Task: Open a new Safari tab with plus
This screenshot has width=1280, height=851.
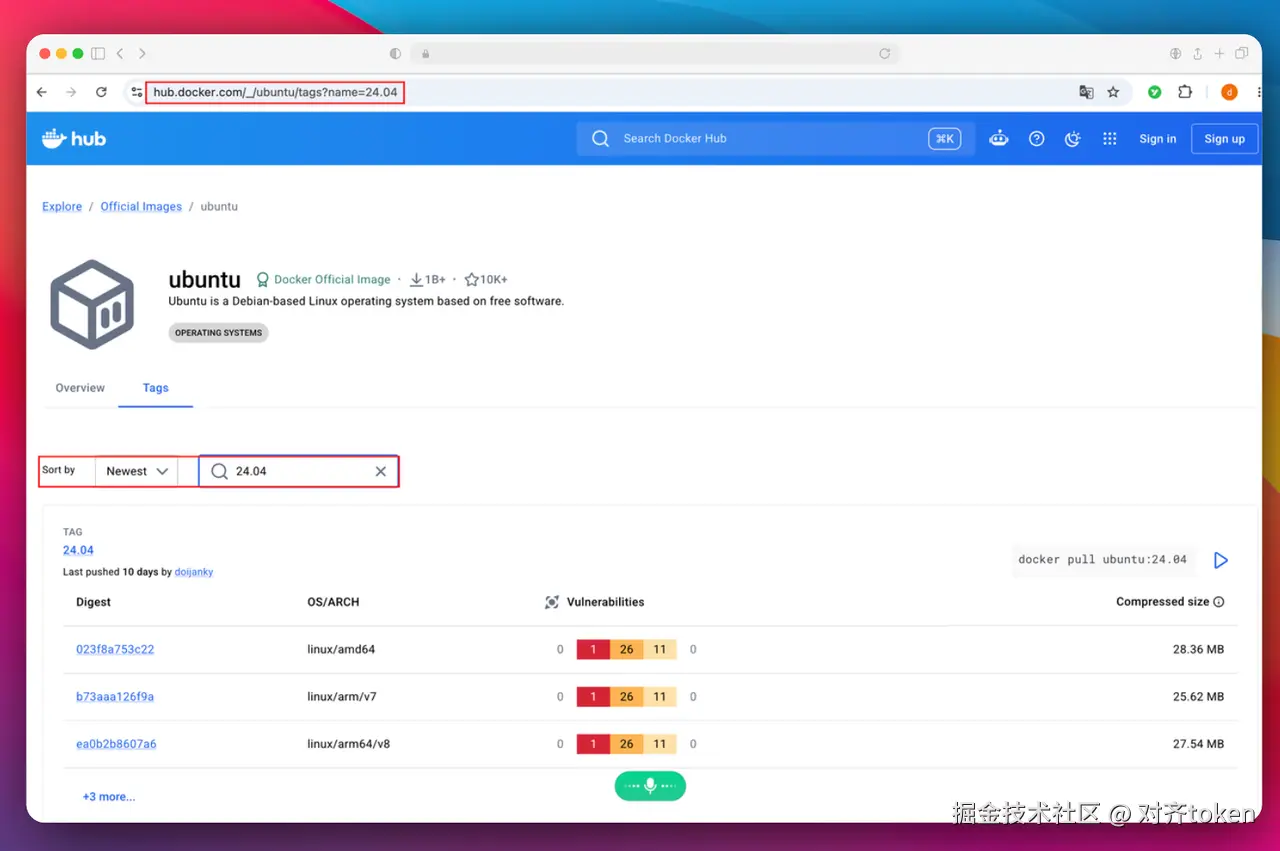Action: point(1219,53)
